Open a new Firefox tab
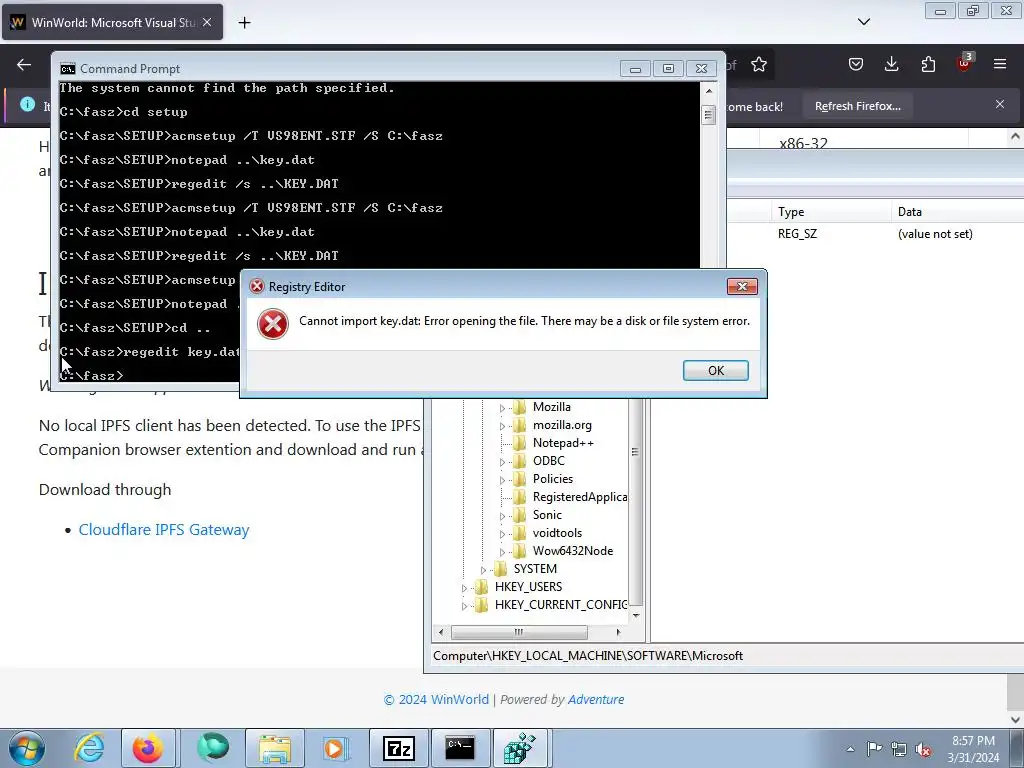 [244, 23]
